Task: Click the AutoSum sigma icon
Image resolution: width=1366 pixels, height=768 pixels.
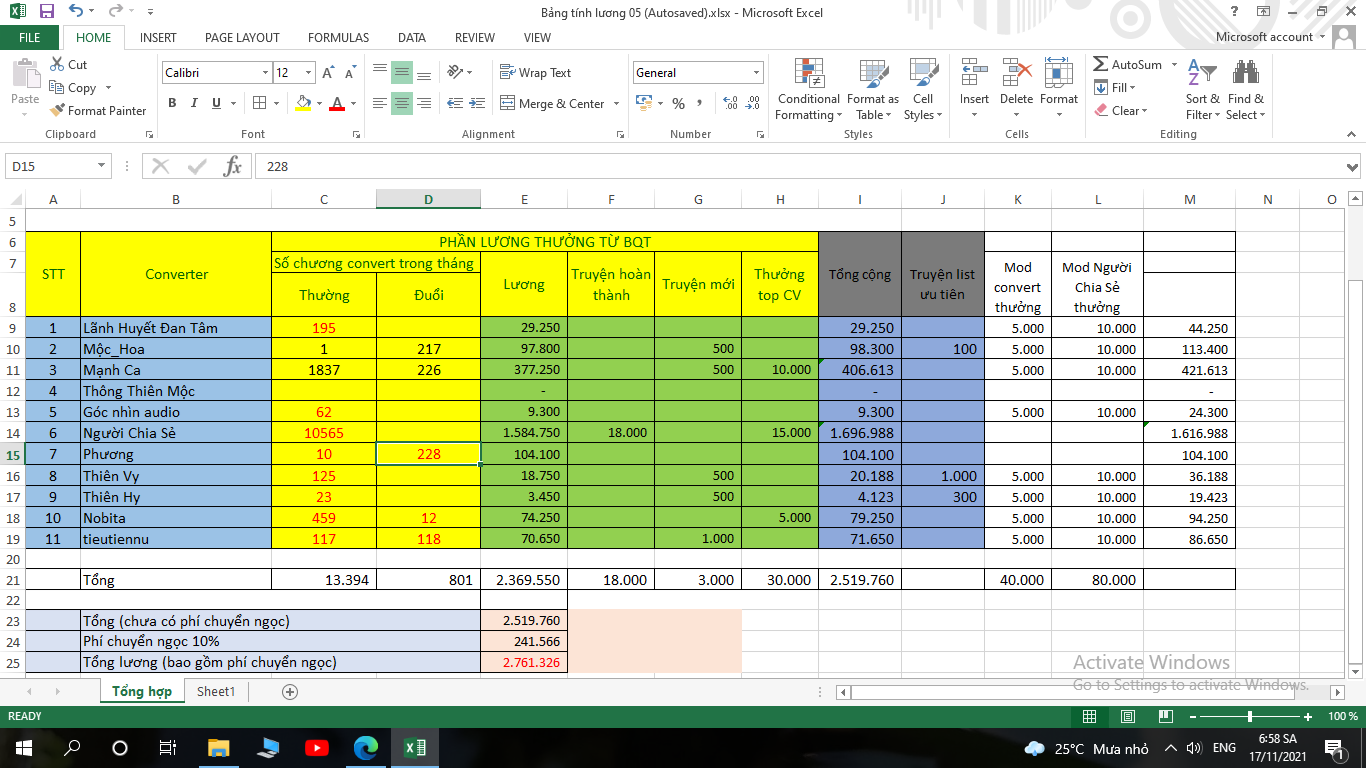Action: pos(1101,65)
